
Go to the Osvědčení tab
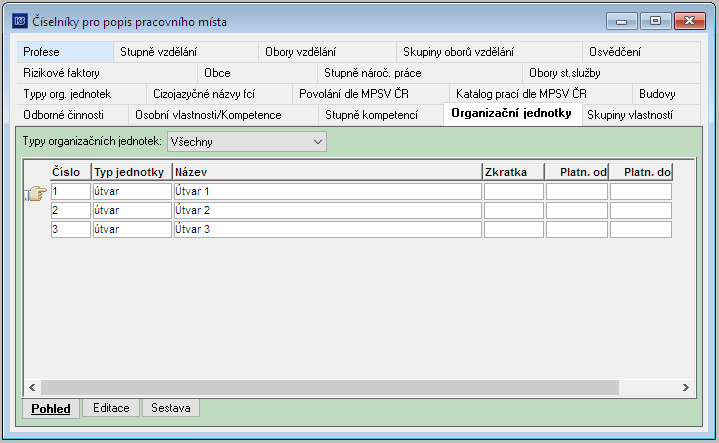[641, 52]
